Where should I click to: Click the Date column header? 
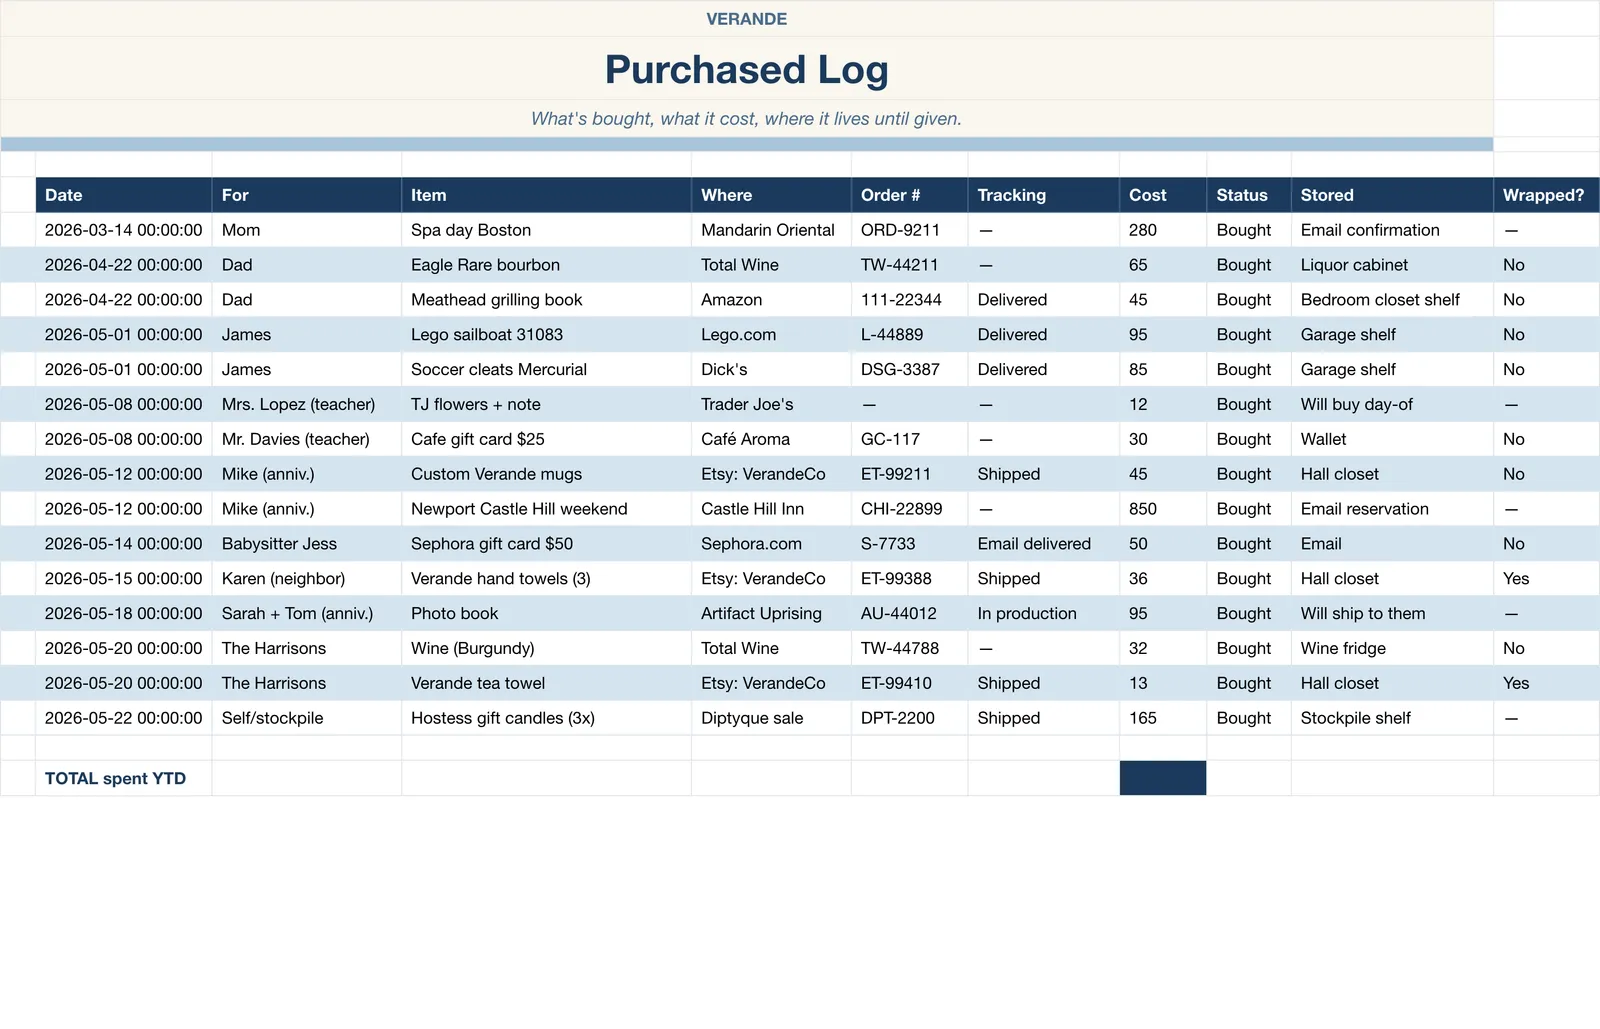(124, 195)
